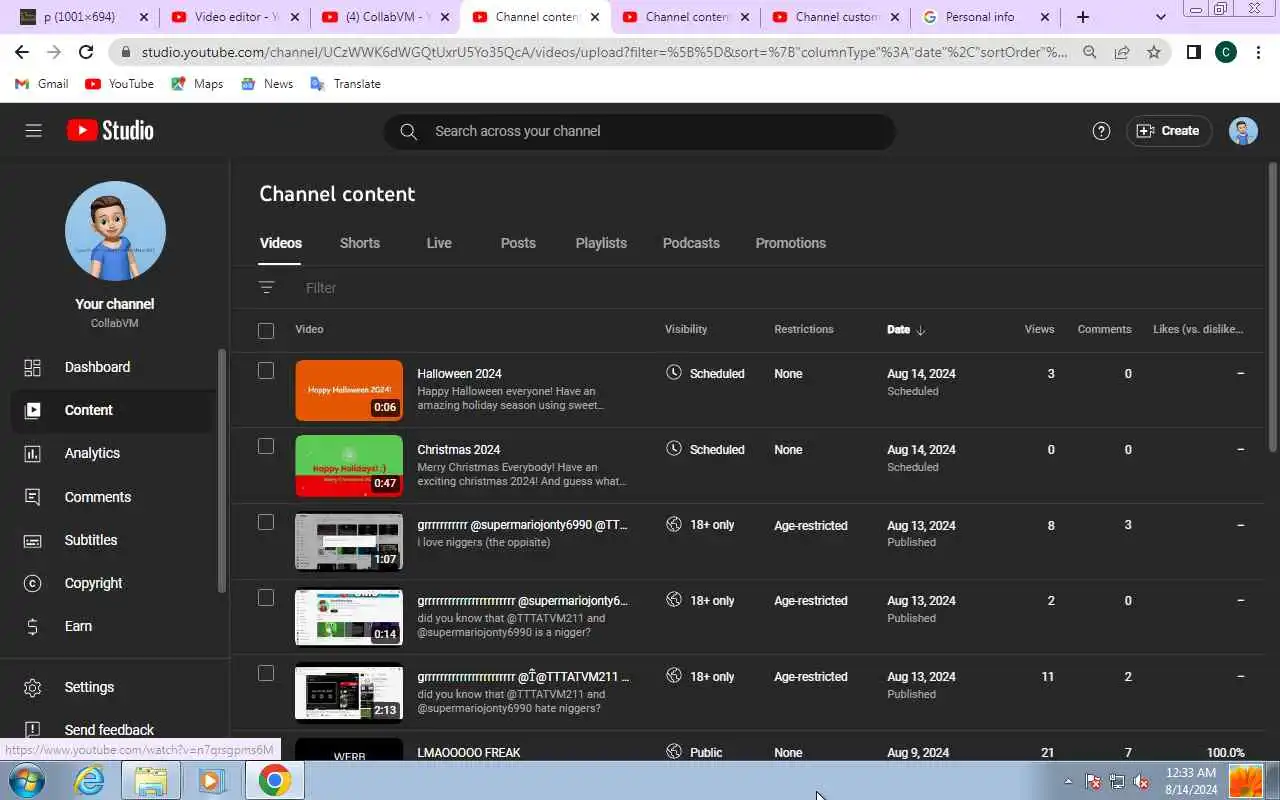This screenshot has height=800, width=1280.
Task: Check the Christmas 2024 video checkbox
Action: [266, 447]
